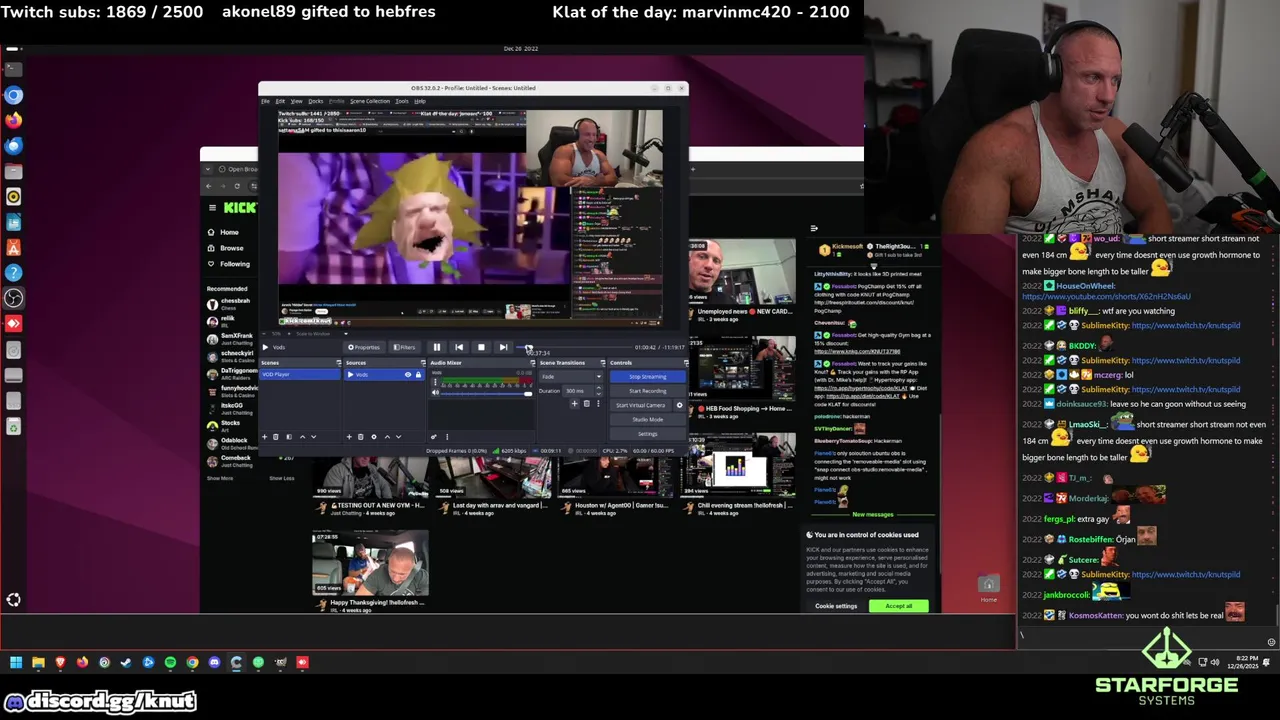The height and width of the screenshot is (720, 1280).
Task: Open the Docks menu in OBS
Action: [x=316, y=101]
